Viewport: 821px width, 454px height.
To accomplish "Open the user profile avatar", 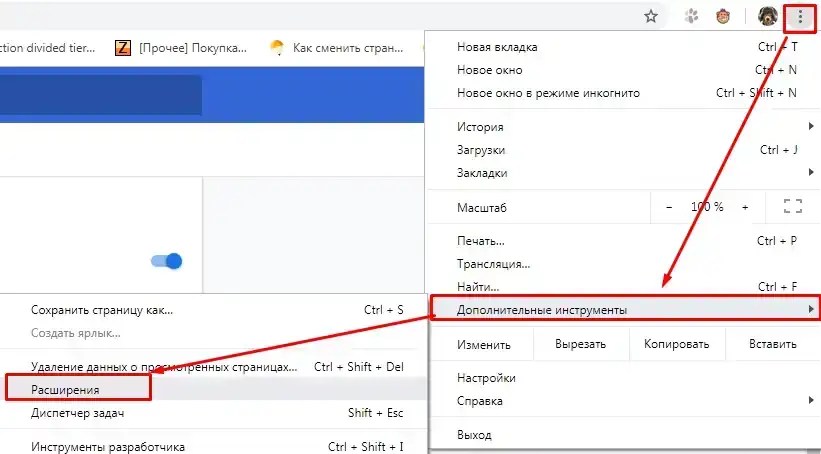I will (x=768, y=16).
